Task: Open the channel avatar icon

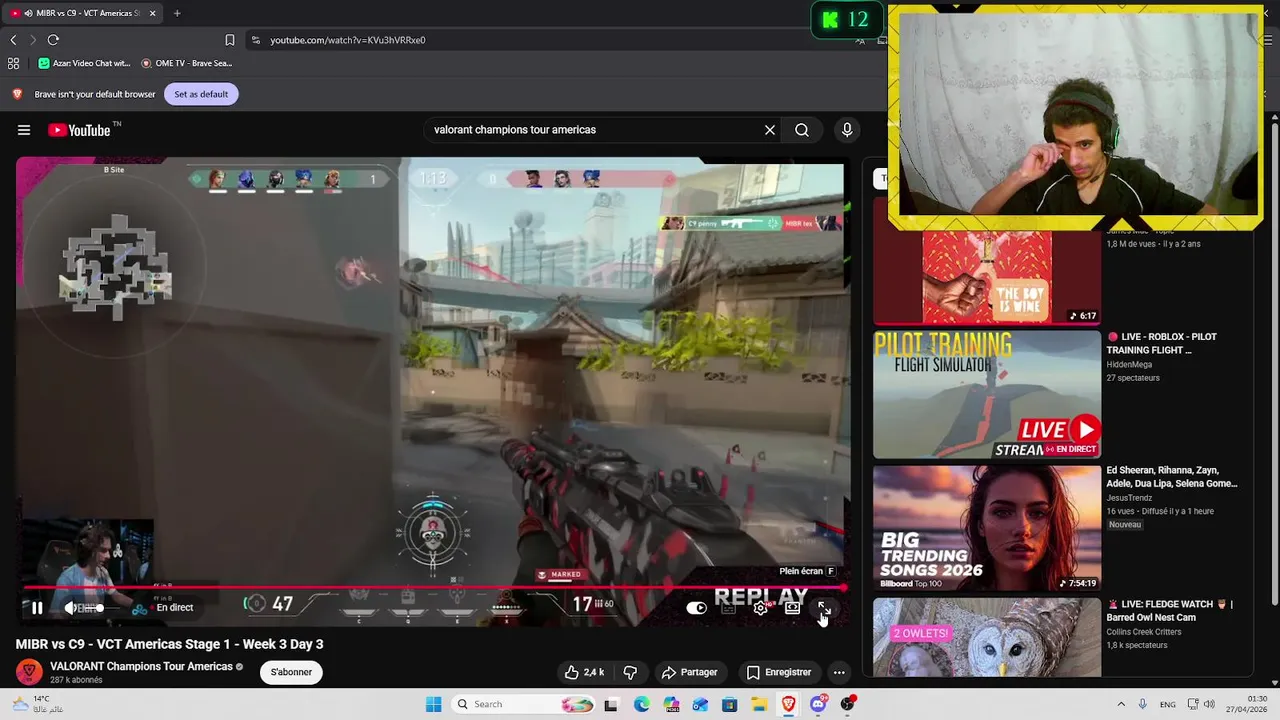Action: pos(29,672)
